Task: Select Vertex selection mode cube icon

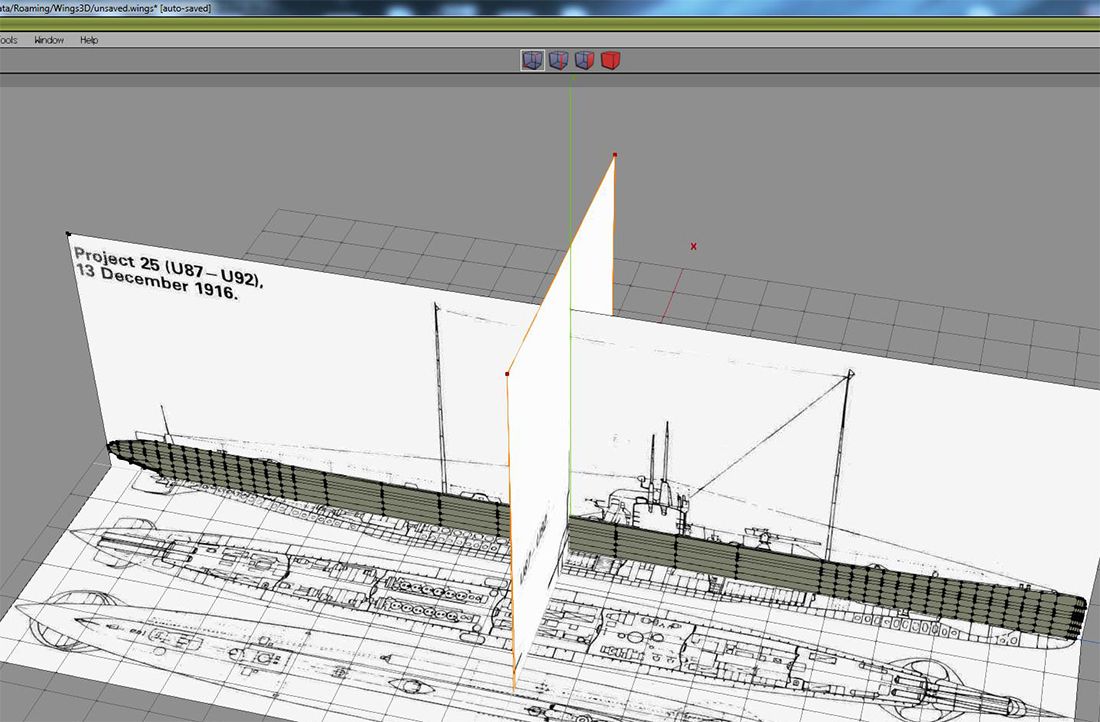Action: point(532,60)
